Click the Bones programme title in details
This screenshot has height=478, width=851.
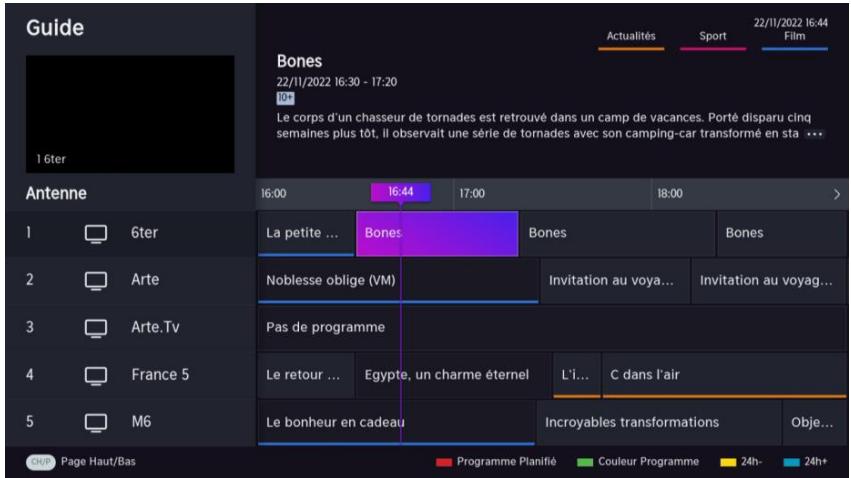click(299, 61)
